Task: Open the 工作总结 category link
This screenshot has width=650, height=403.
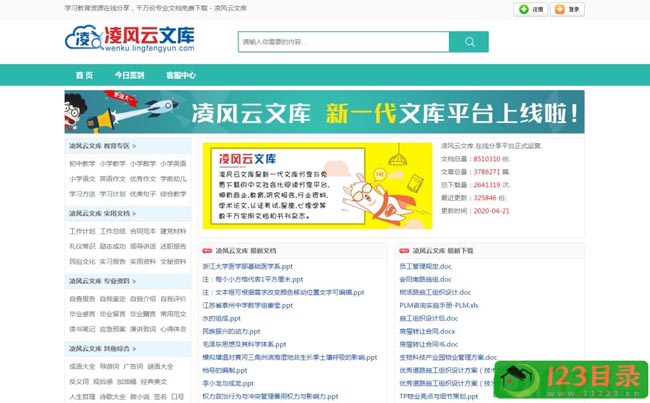Action: 112,231
